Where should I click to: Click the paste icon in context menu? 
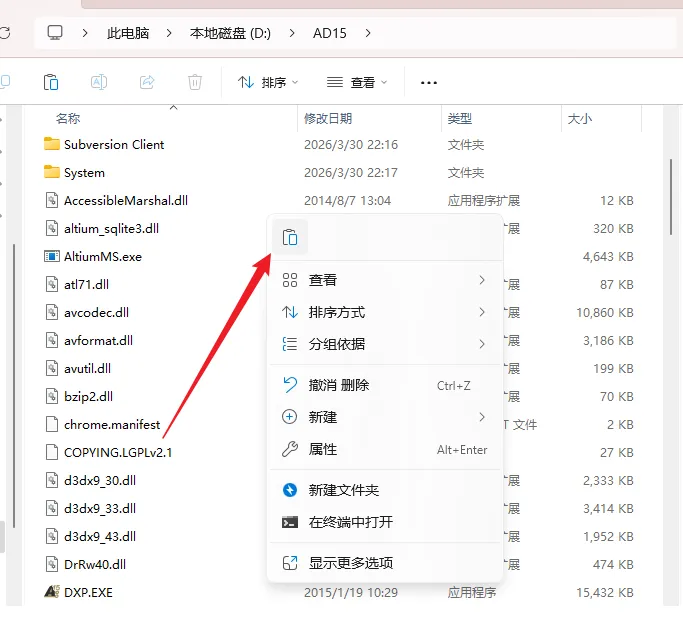pos(290,237)
